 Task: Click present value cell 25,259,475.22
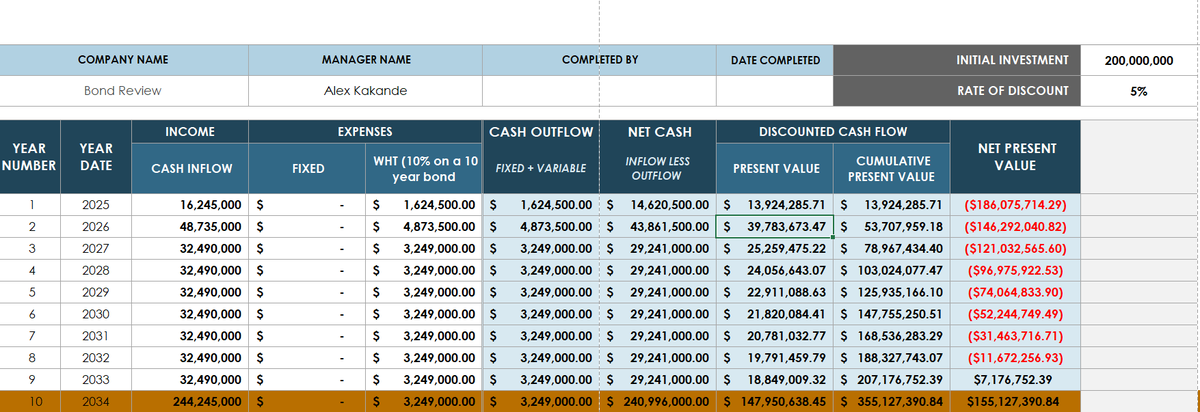tap(775, 248)
